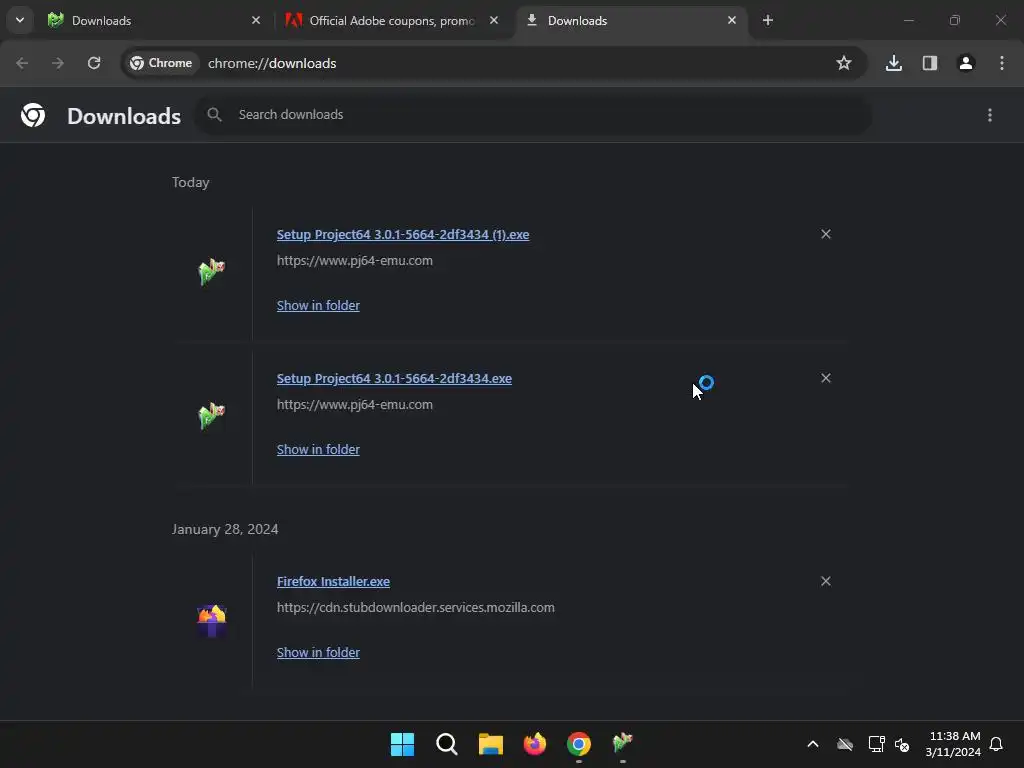Go forward to next page
This screenshot has width=1024, height=768.
(x=58, y=63)
